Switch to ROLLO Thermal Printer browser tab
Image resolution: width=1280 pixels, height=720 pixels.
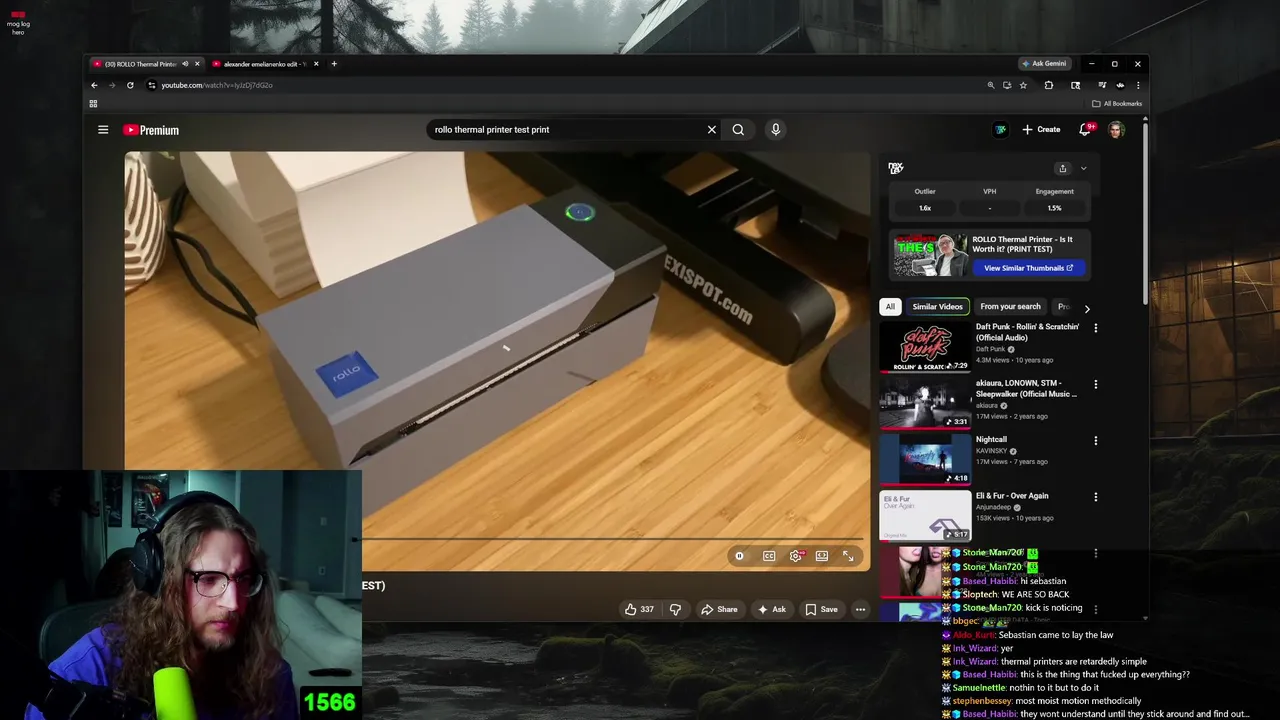[140, 64]
